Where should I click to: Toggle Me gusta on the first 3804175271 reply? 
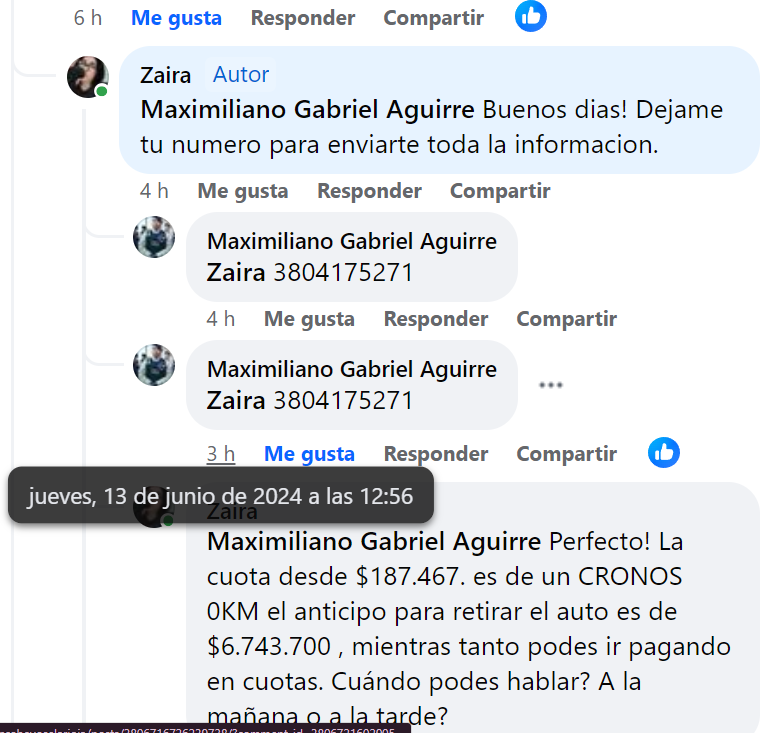(309, 319)
